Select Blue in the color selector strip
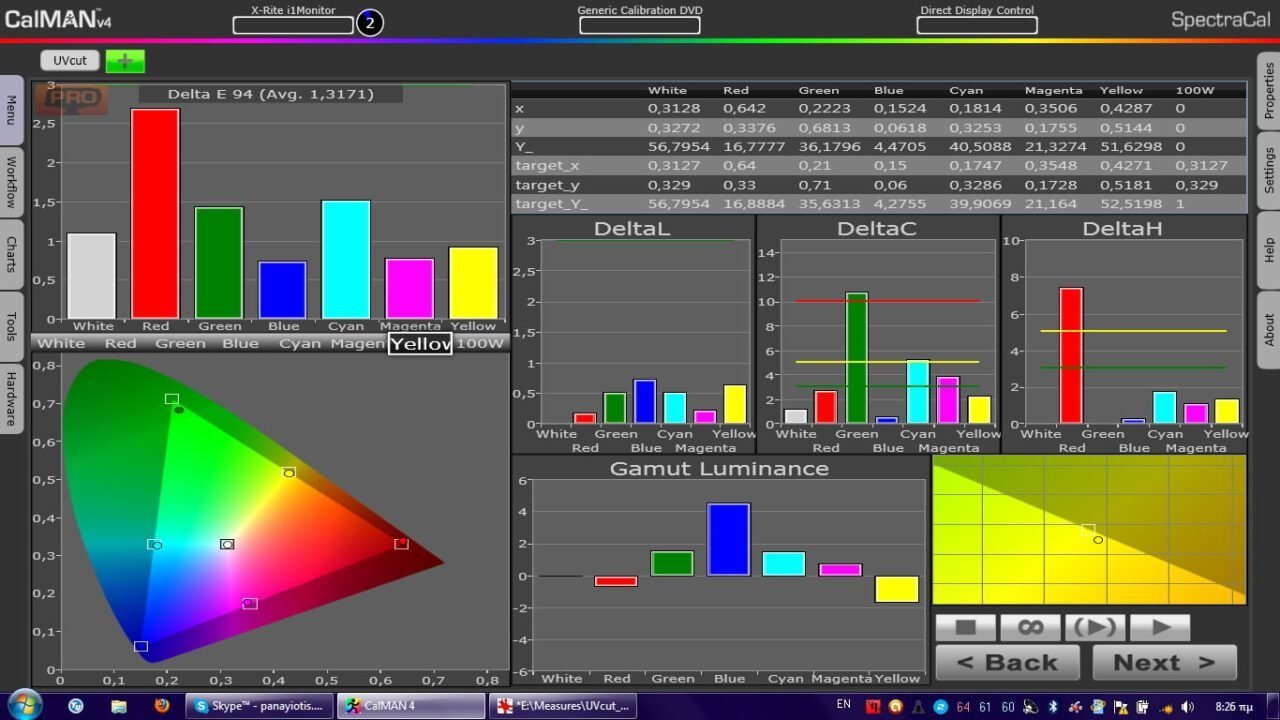 [241, 343]
